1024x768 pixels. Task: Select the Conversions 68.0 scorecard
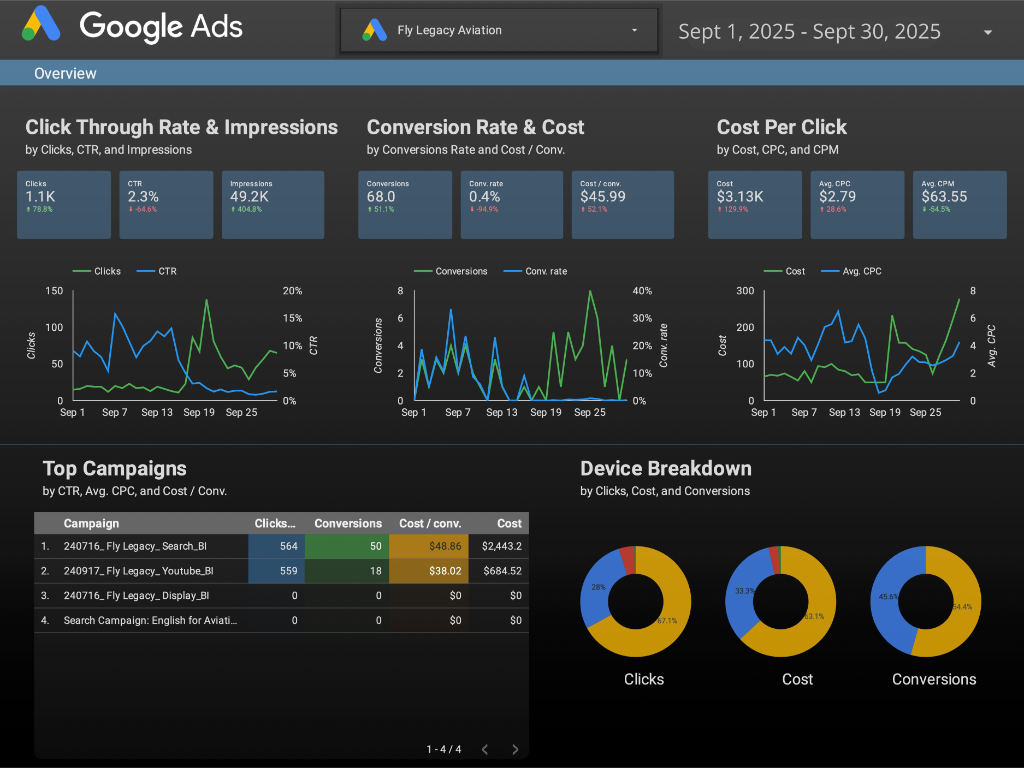405,204
